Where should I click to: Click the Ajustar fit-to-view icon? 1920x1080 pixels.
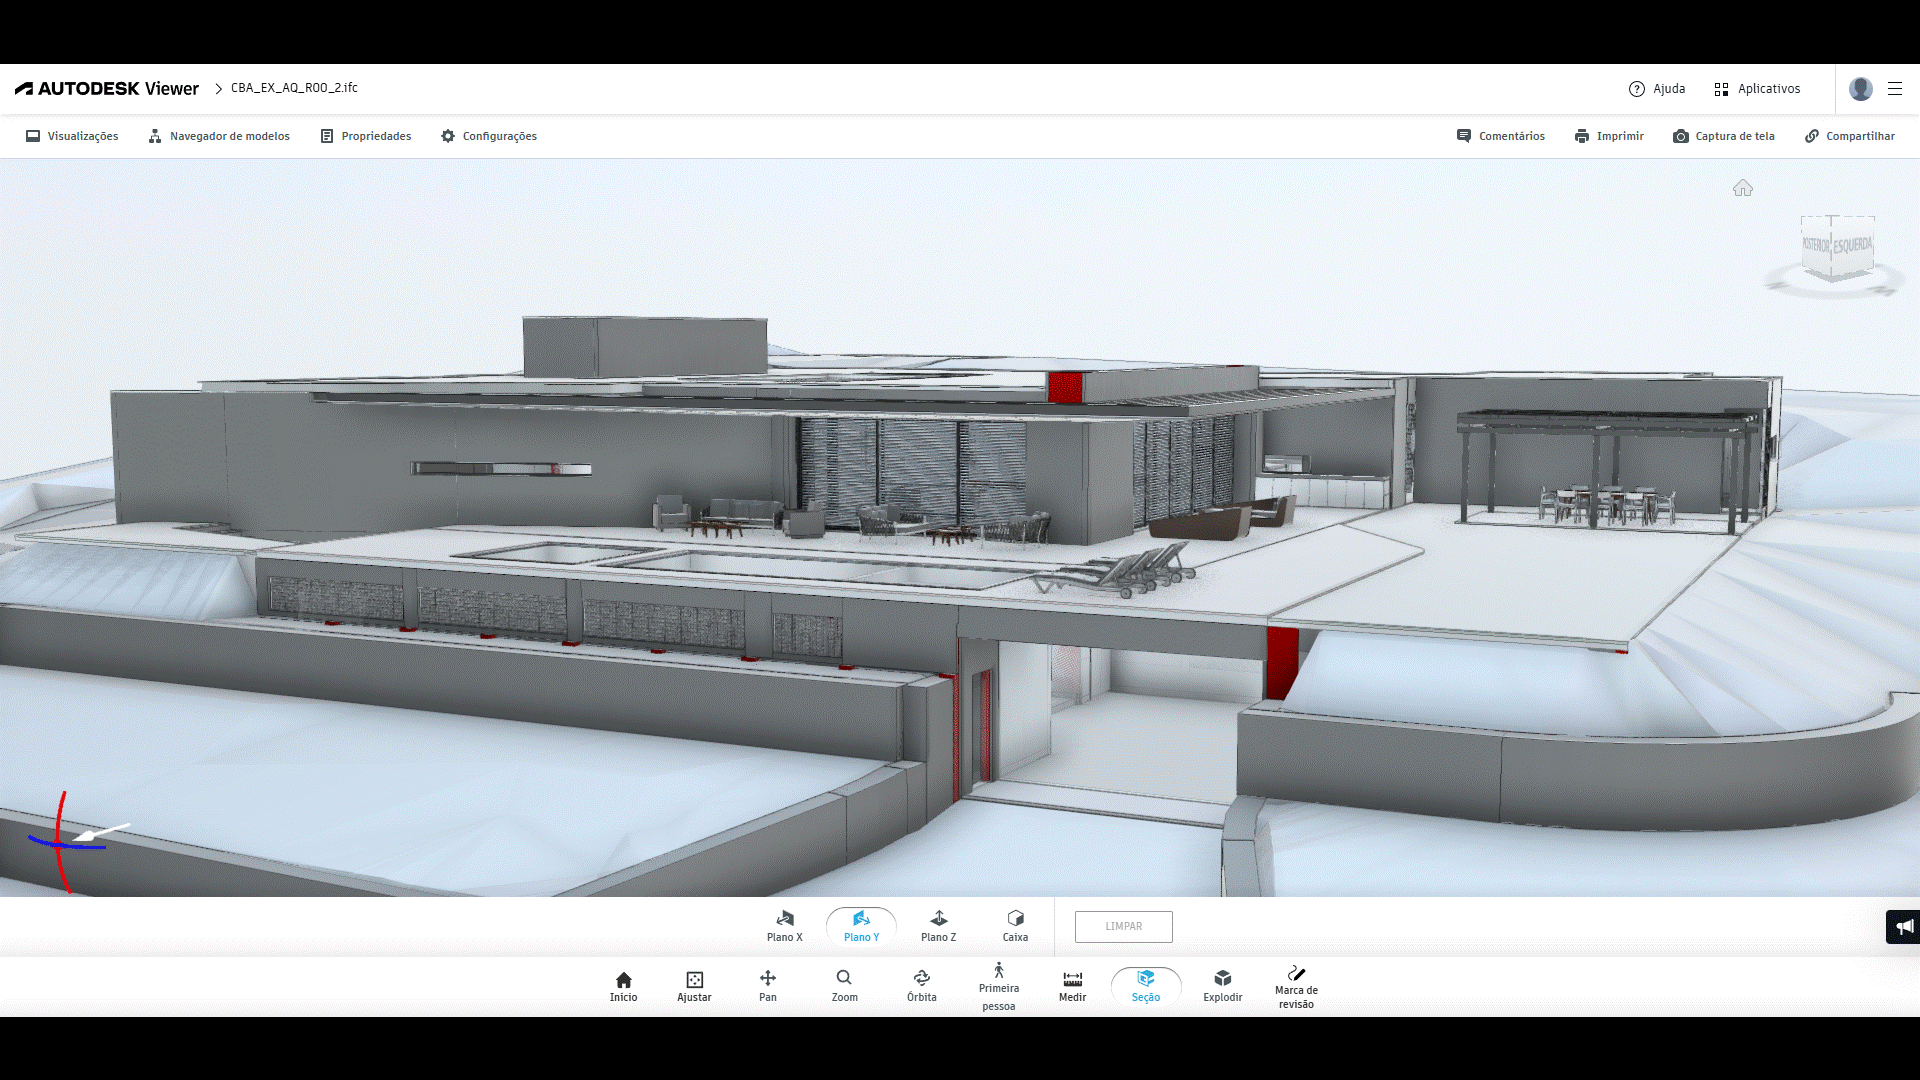[x=694, y=984]
